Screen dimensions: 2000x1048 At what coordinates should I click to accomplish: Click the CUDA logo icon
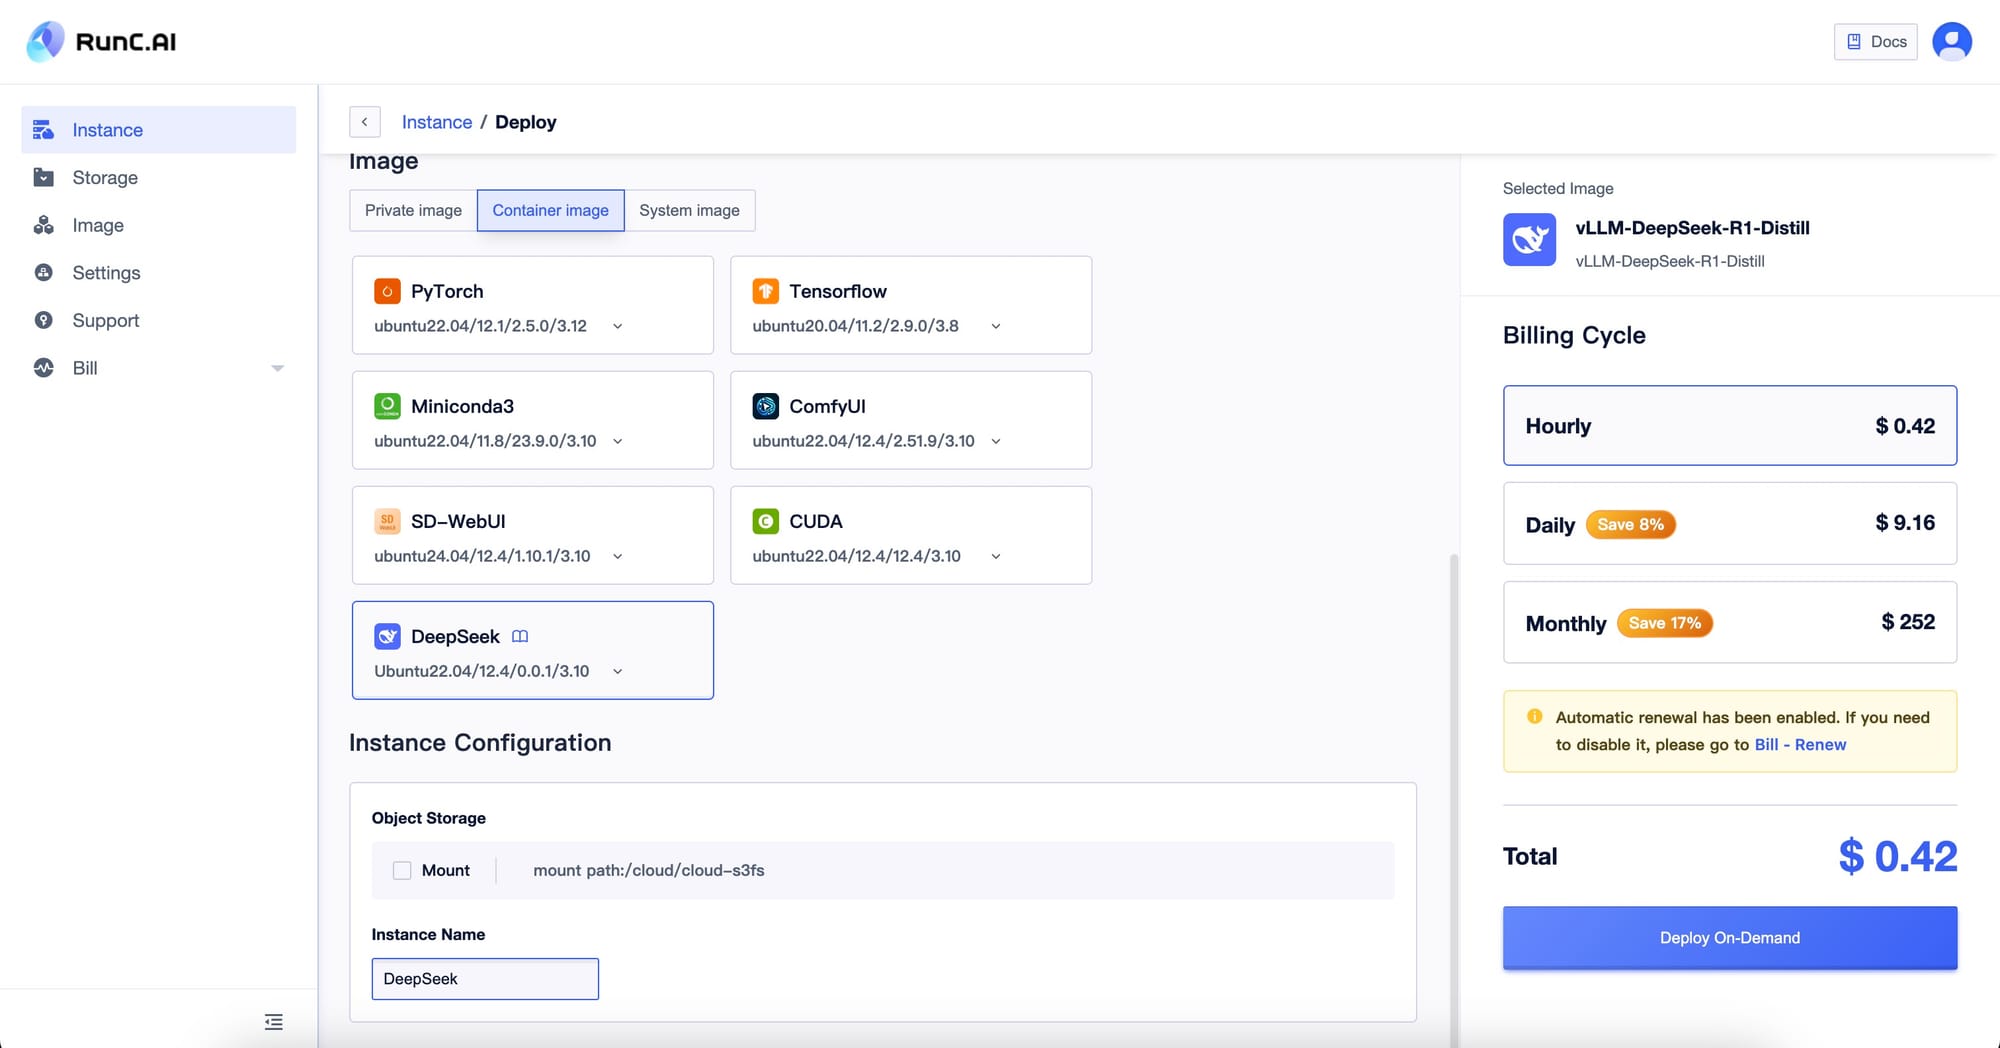[x=765, y=521]
